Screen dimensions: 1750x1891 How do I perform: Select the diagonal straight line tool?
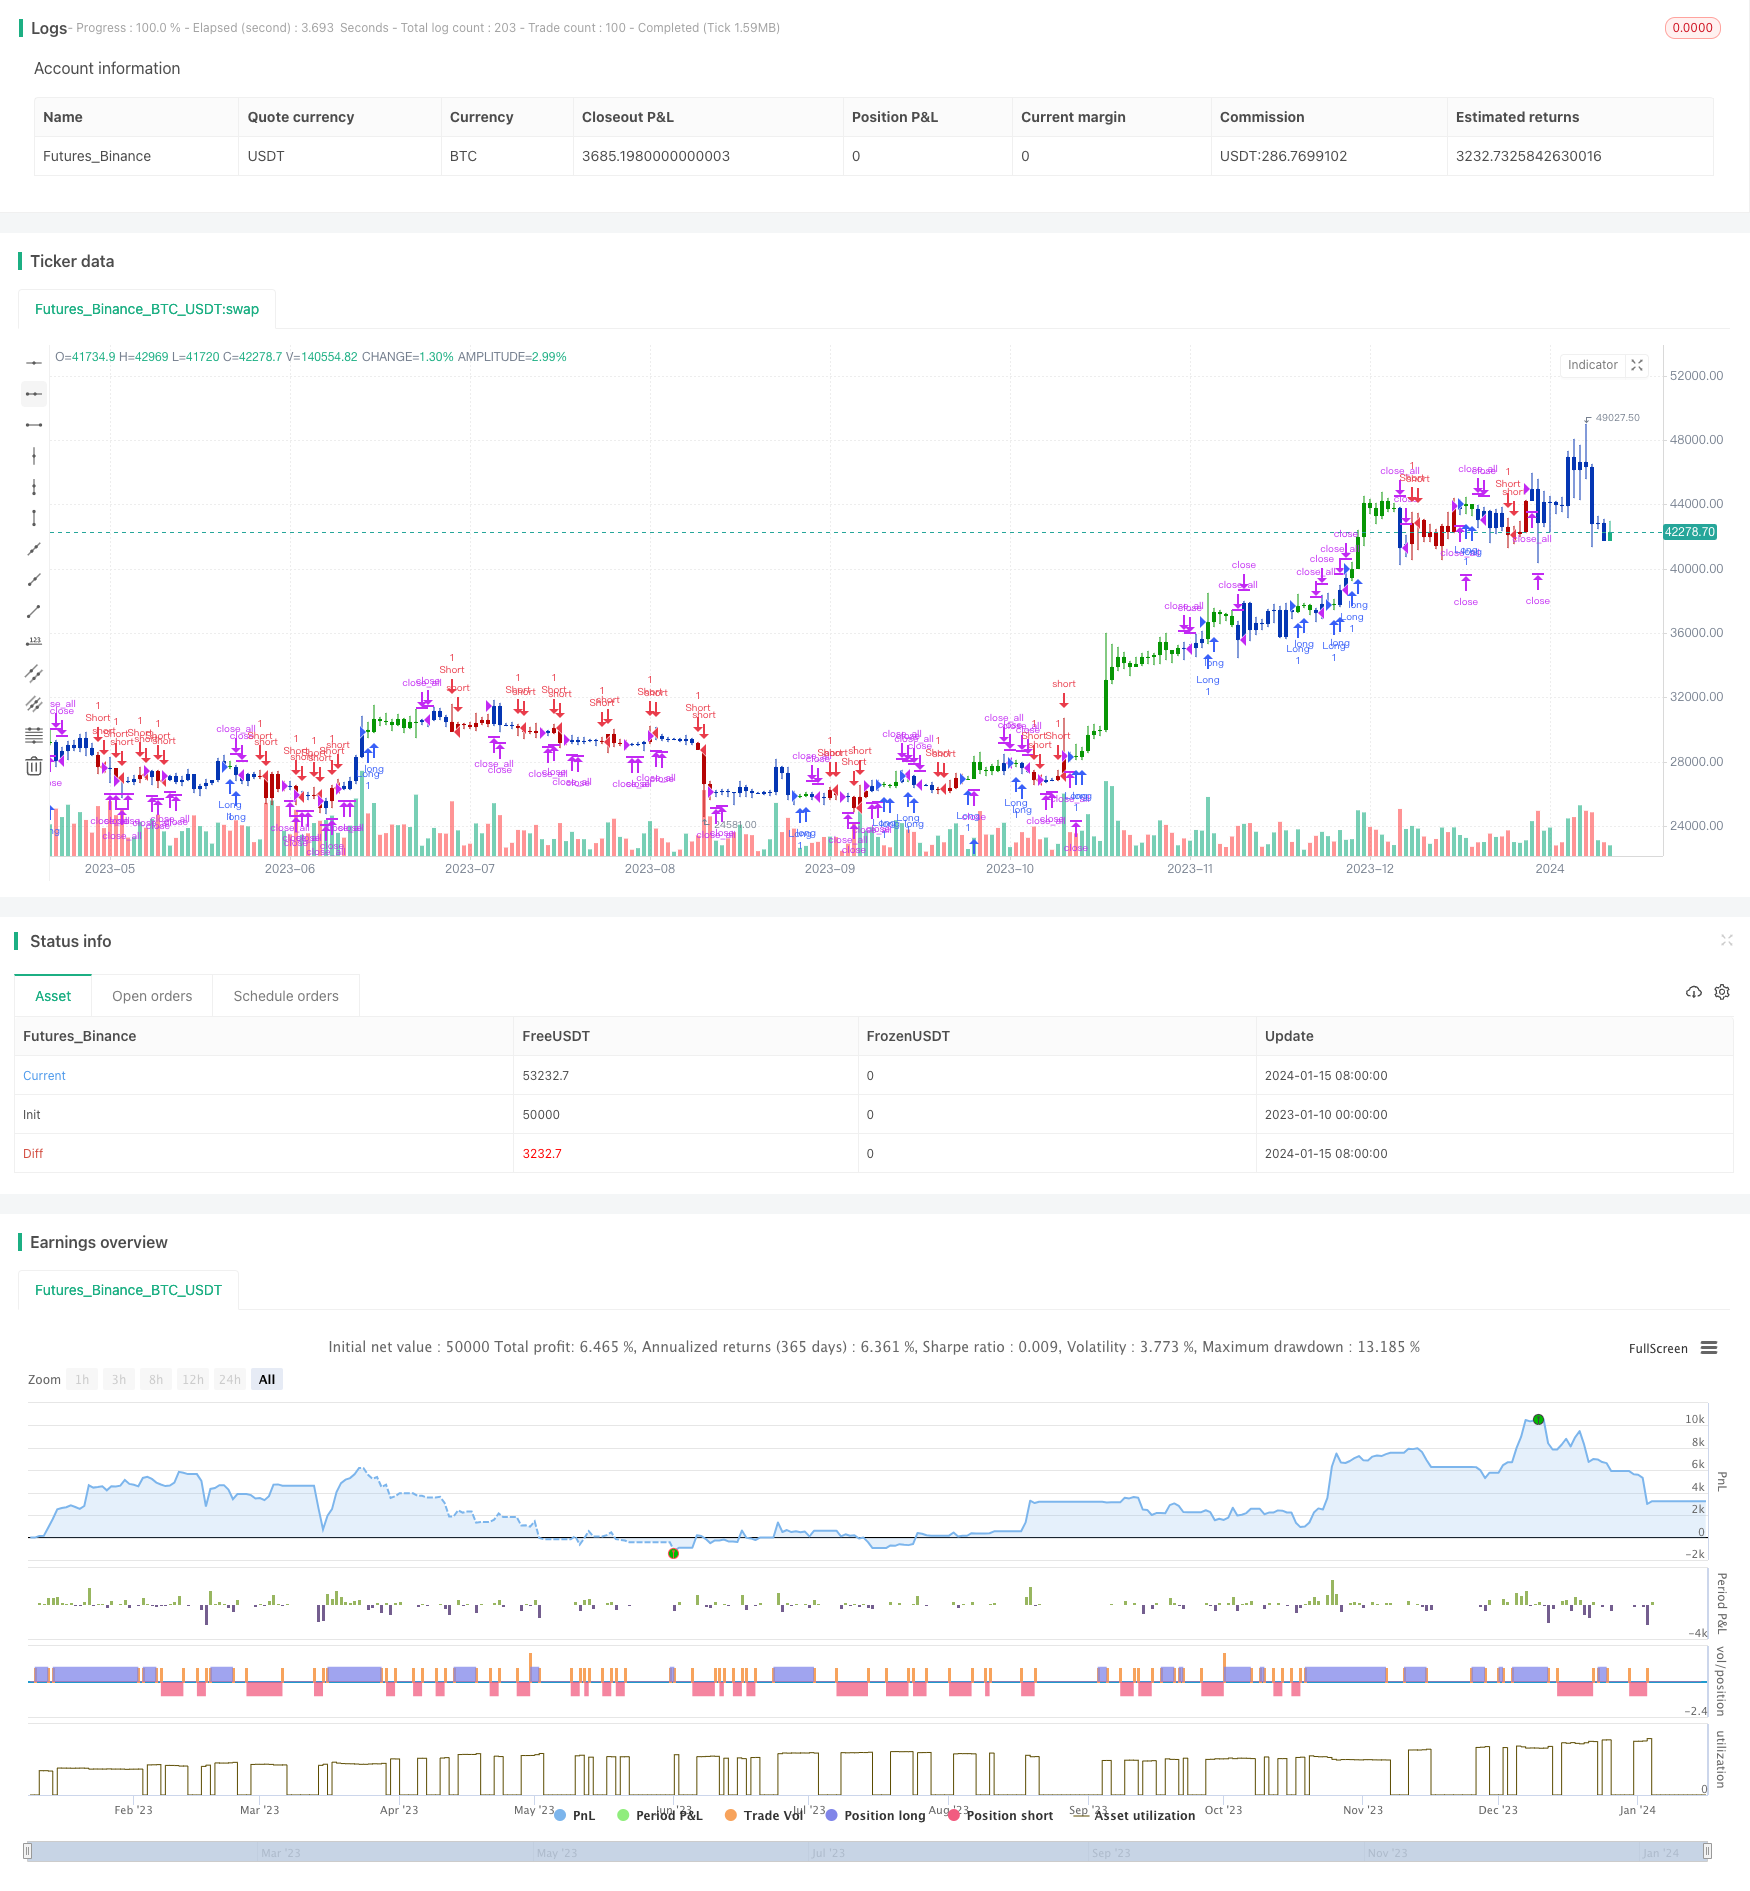click(34, 549)
